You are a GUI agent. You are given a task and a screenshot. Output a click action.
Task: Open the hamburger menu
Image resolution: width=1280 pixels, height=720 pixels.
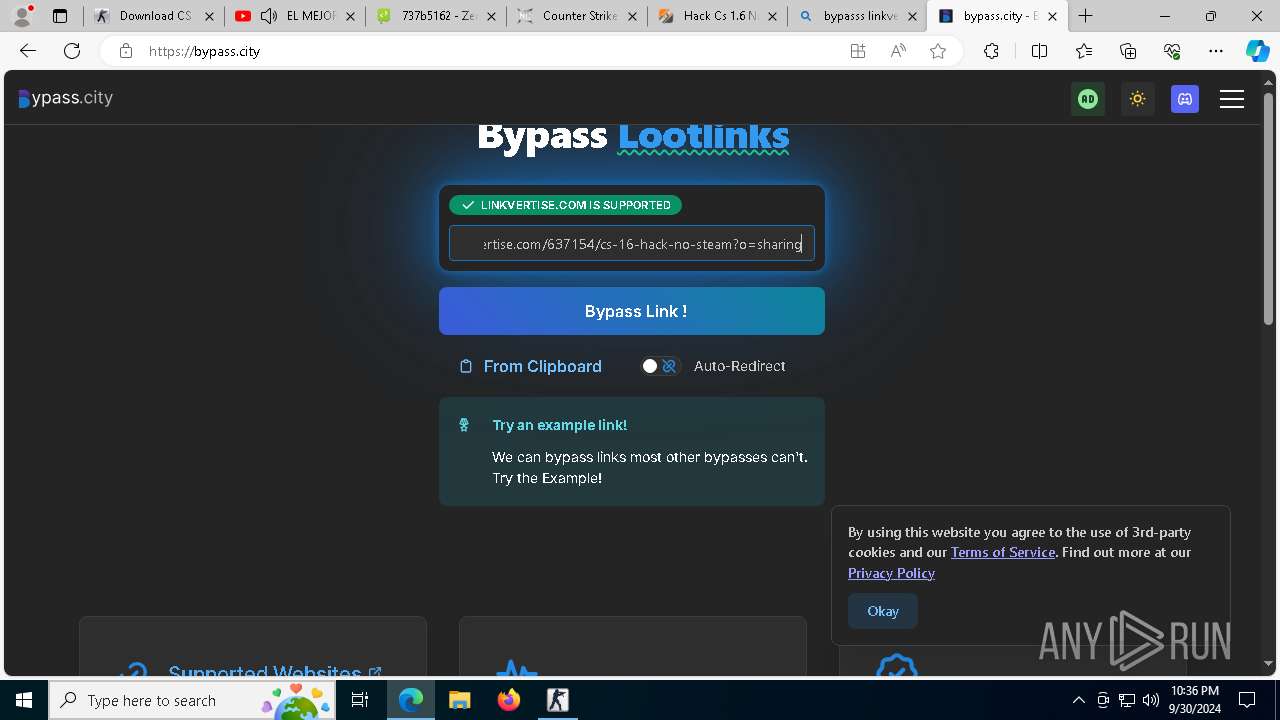coord(1232,99)
